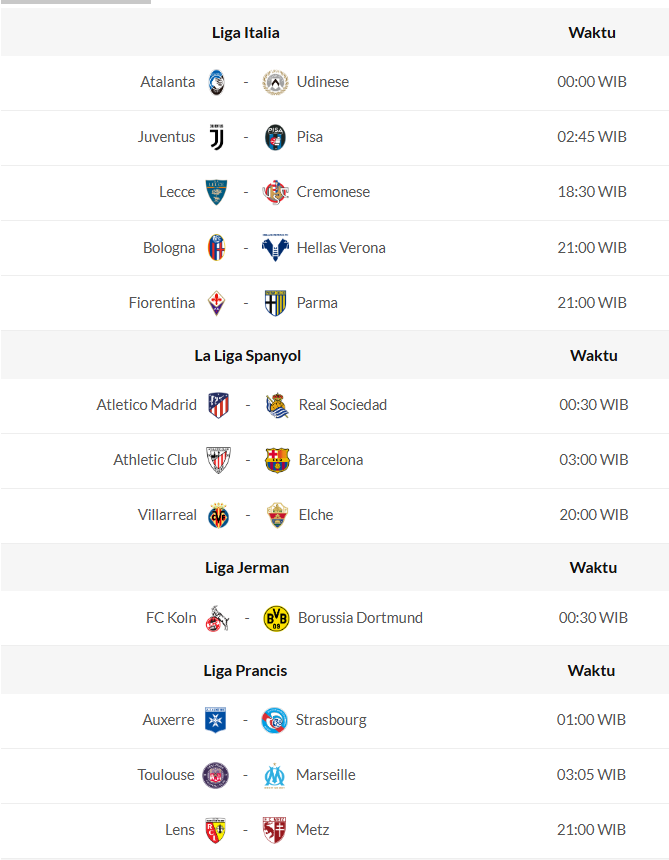Select the Borussia Dortmund BVB logo
Viewport: 669px width, 860px height.
pos(276,618)
